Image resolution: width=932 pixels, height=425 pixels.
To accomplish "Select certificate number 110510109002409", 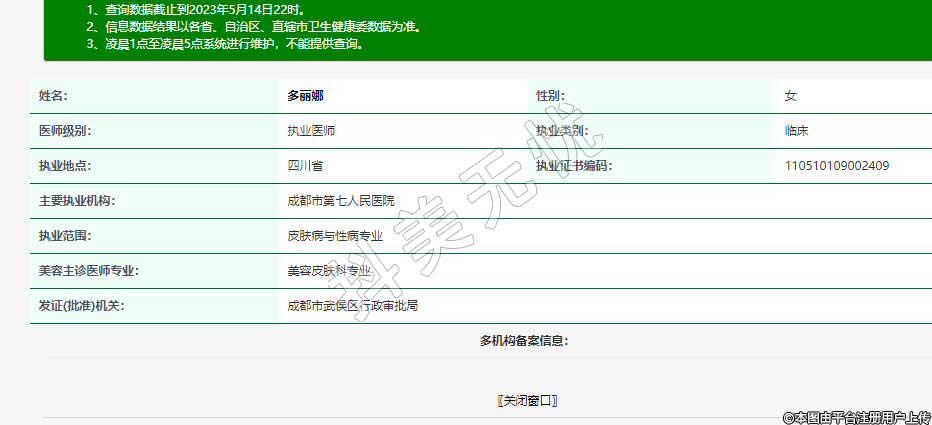I will (x=837, y=166).
